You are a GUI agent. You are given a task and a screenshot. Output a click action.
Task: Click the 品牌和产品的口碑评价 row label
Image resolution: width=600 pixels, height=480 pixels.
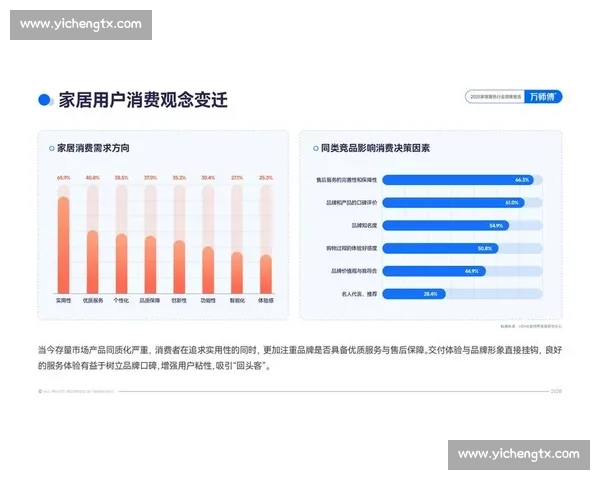click(x=351, y=202)
